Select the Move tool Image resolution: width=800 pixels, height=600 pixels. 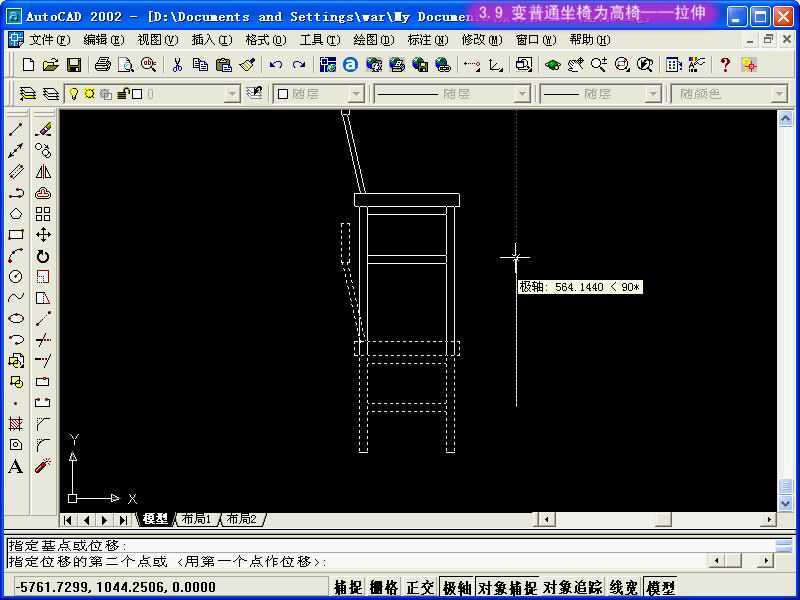click(x=43, y=235)
